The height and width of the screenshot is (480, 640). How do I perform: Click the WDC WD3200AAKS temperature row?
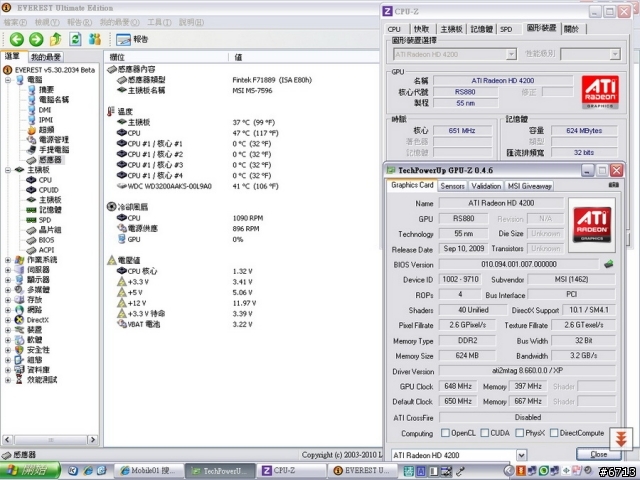pyautogui.click(x=198, y=186)
